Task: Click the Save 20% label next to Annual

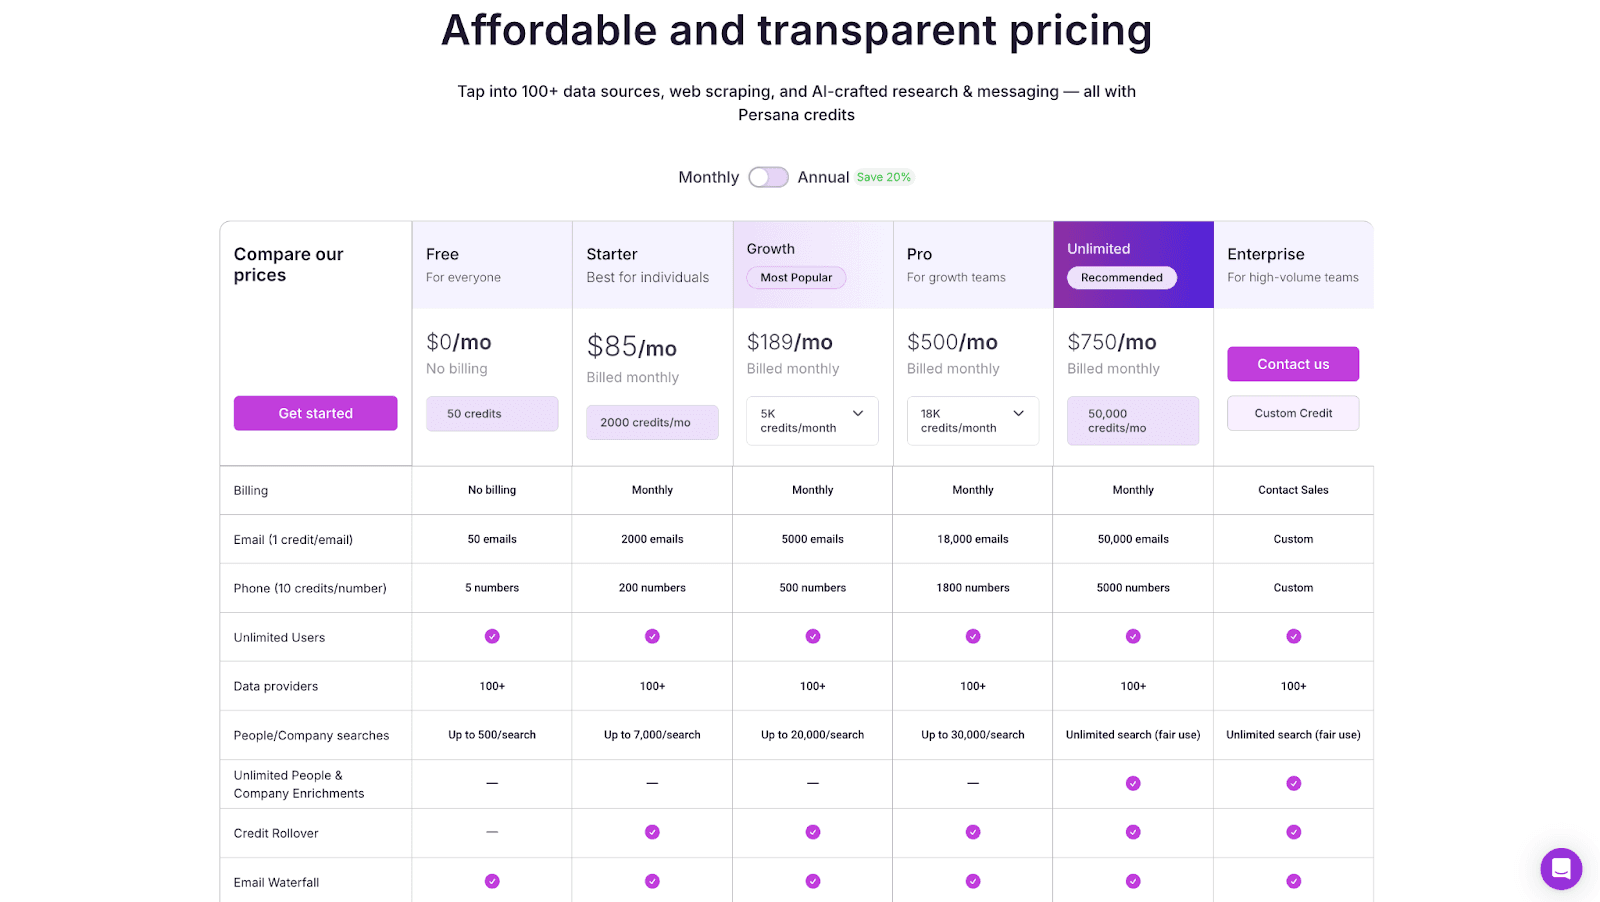Action: point(884,176)
